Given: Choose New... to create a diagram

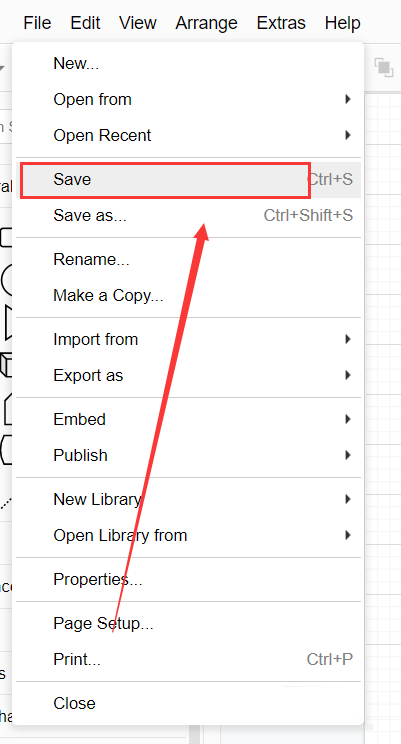Looking at the screenshot, I should point(188,63).
